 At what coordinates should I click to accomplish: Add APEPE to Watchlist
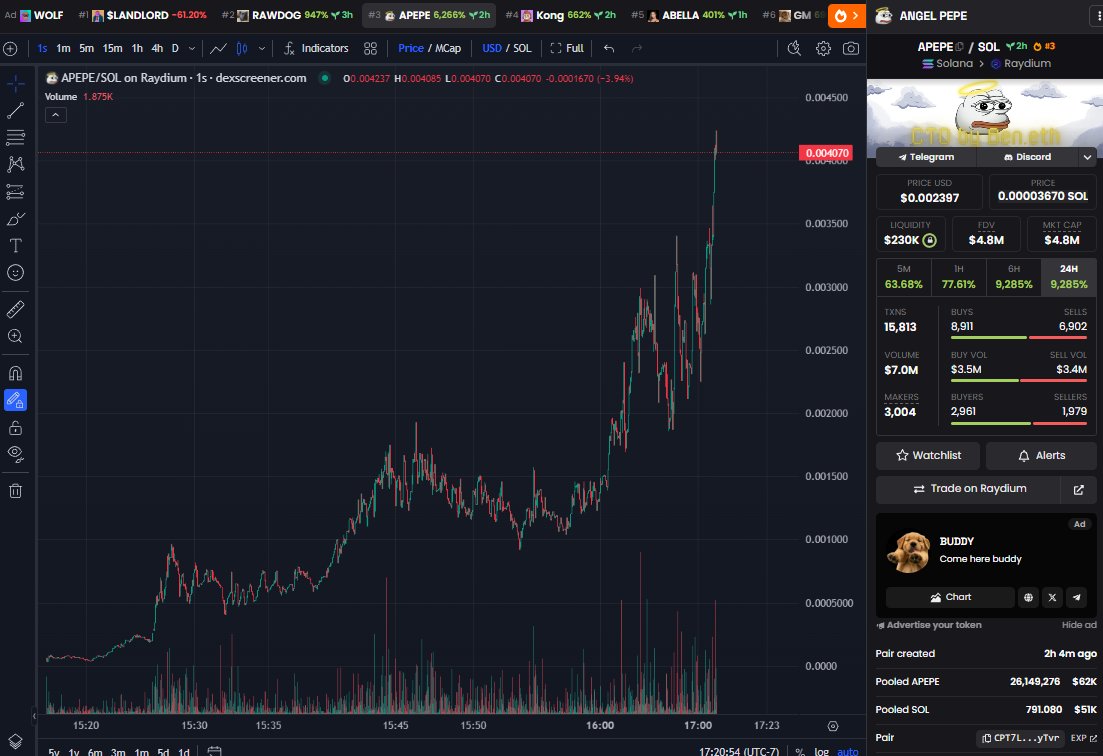coord(929,456)
